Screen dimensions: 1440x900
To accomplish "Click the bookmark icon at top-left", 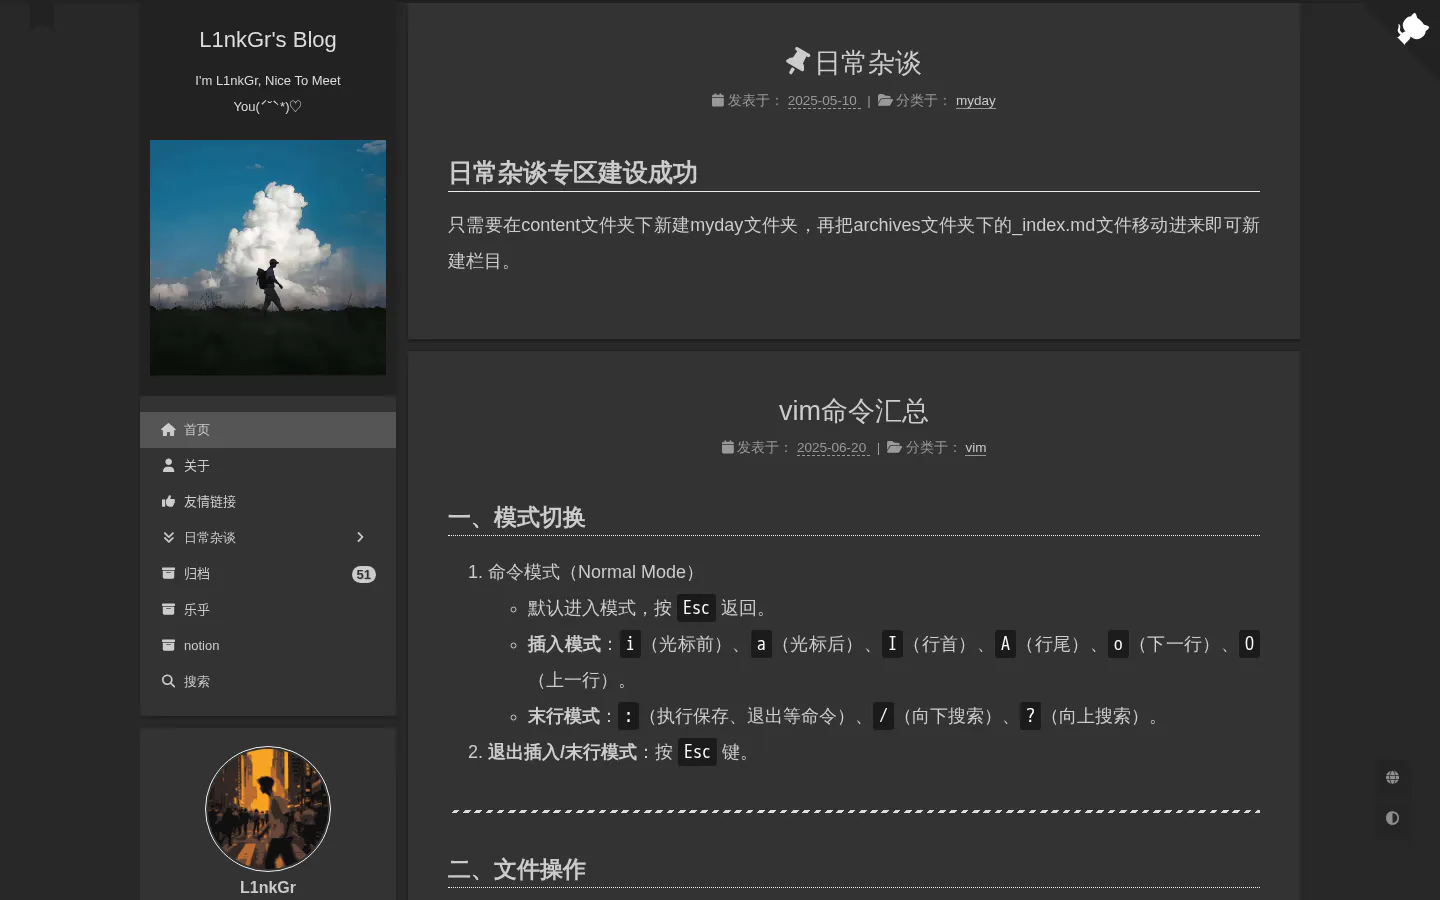I will (x=42, y=15).
